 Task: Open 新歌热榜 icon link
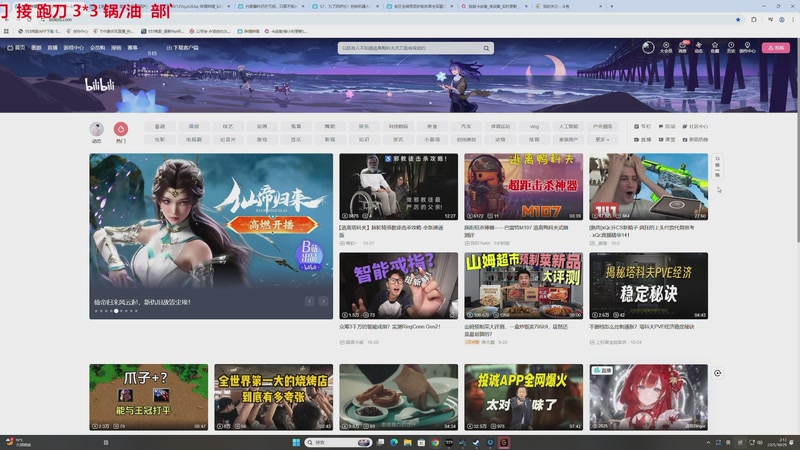pyautogui.click(x=695, y=139)
